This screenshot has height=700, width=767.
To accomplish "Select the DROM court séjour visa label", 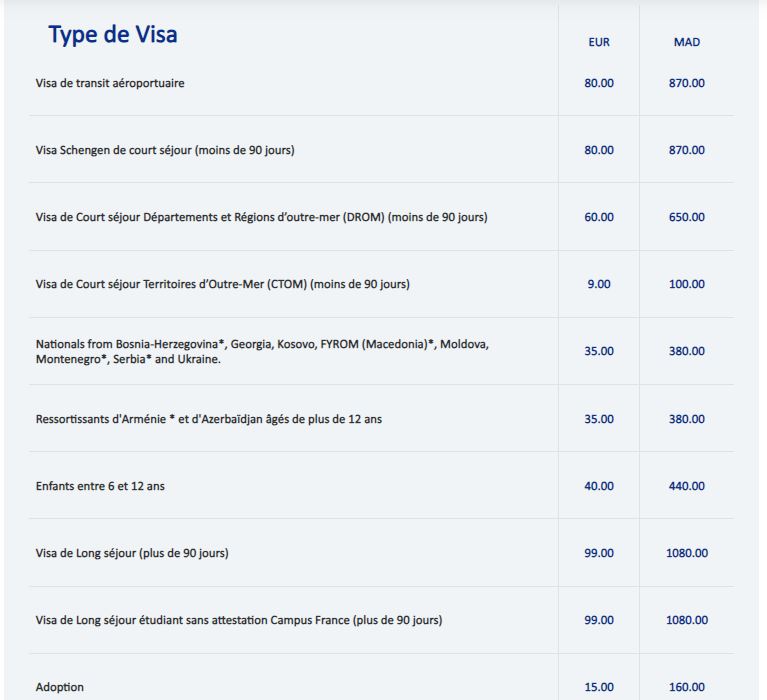I will (x=261, y=217).
